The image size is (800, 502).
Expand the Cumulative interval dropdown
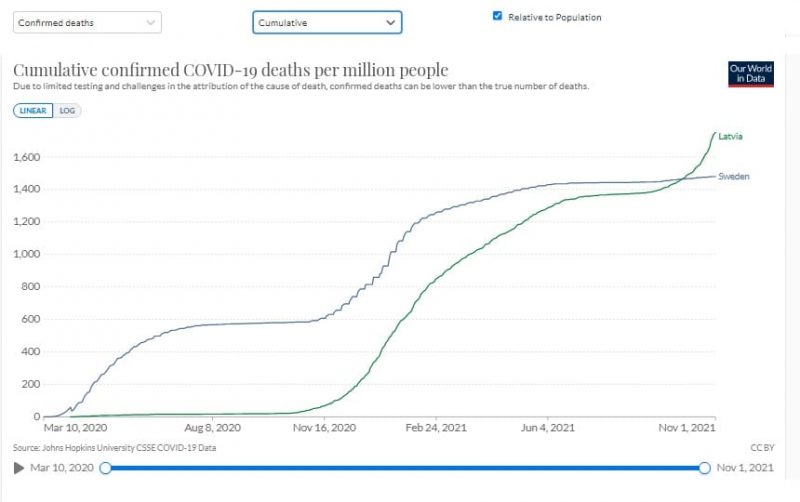326,22
